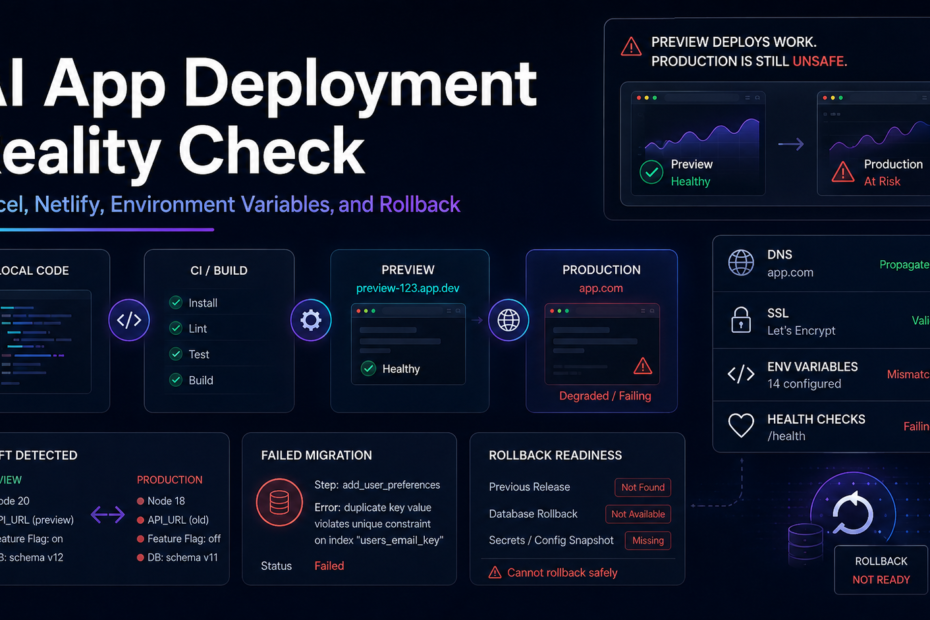
Task: Click the Not Found status badge
Action: pos(643,487)
